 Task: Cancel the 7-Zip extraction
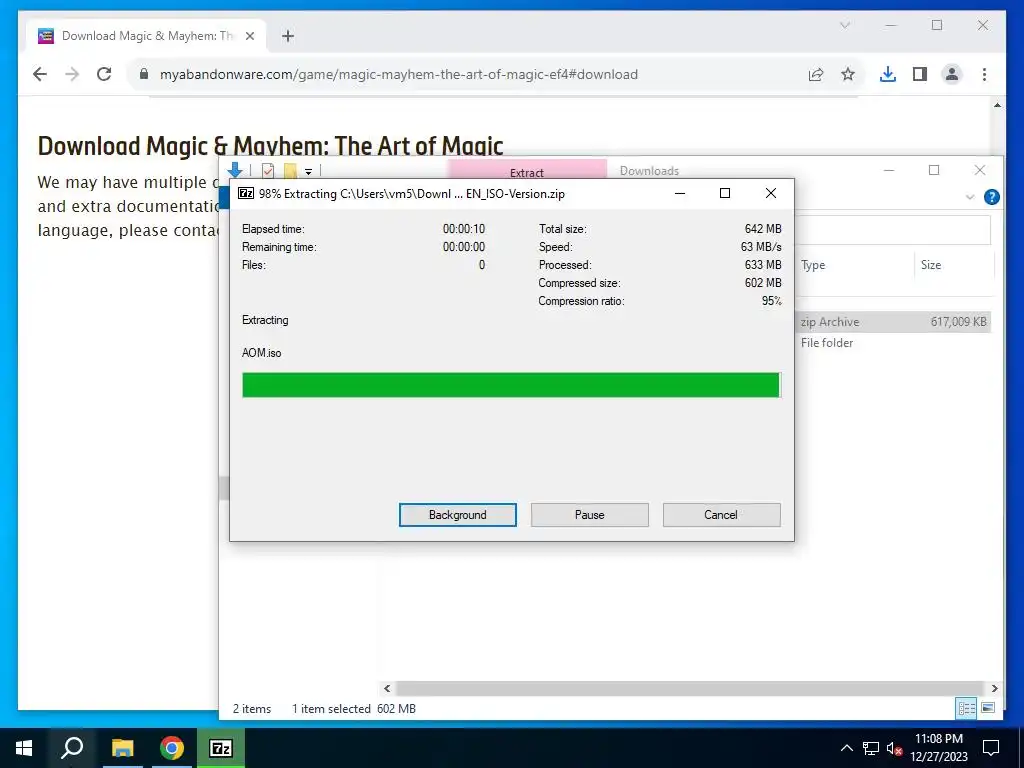(721, 515)
